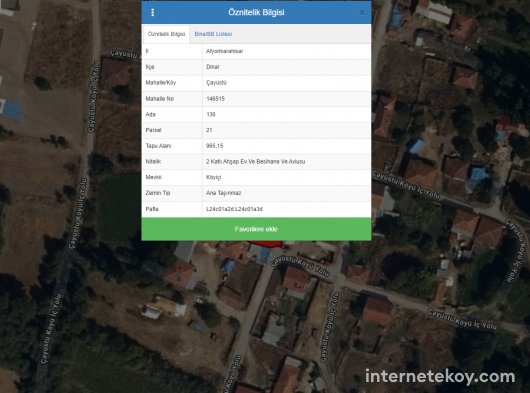Click the Favorilere ekle button
Viewport: 530px width, 393px height.
256,229
